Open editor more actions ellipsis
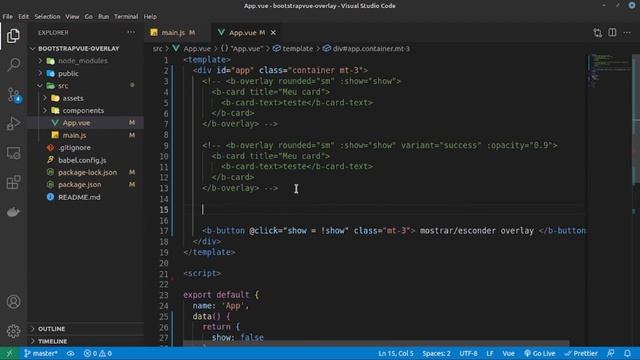This screenshot has width=640, height=360. [627, 33]
